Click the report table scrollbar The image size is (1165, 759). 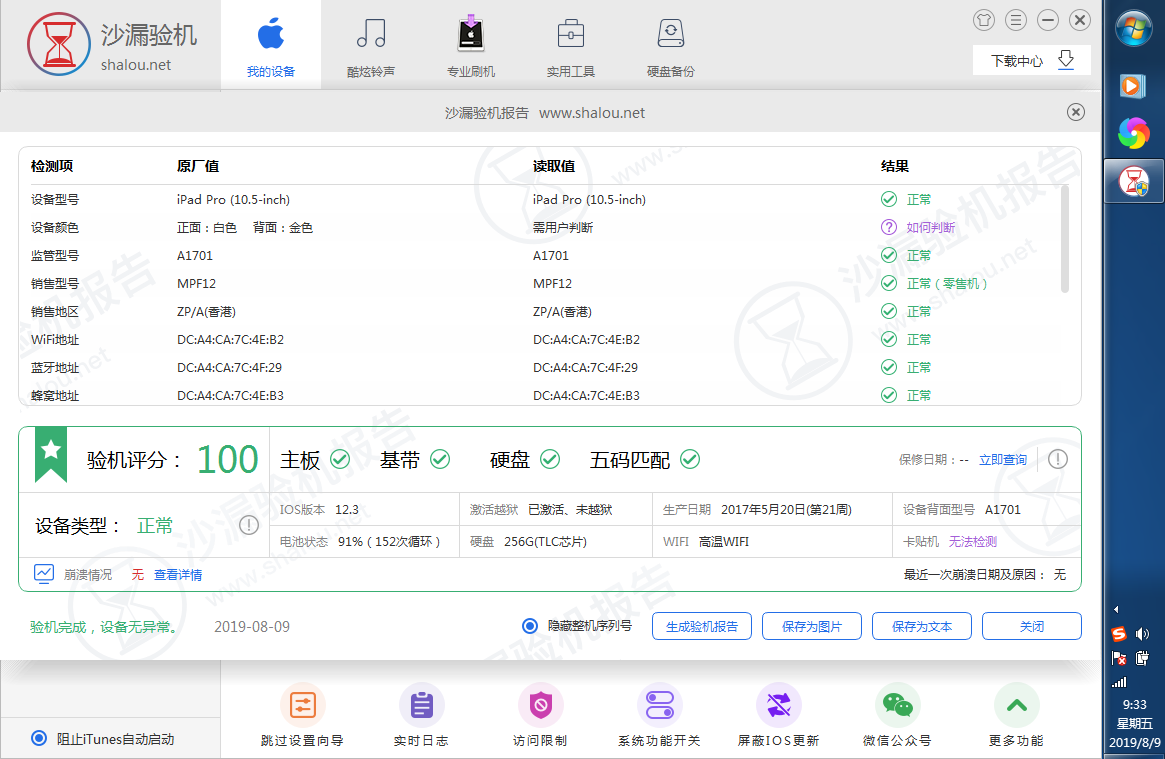point(1065,239)
